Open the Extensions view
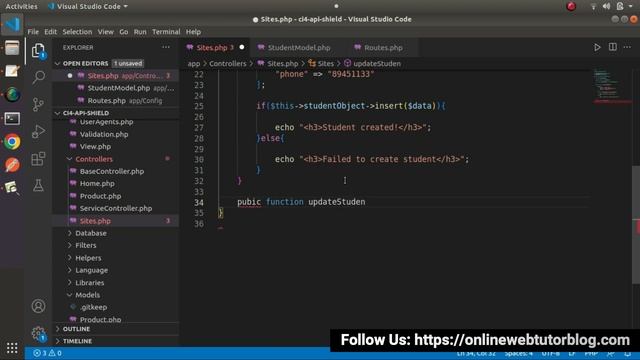 38,159
